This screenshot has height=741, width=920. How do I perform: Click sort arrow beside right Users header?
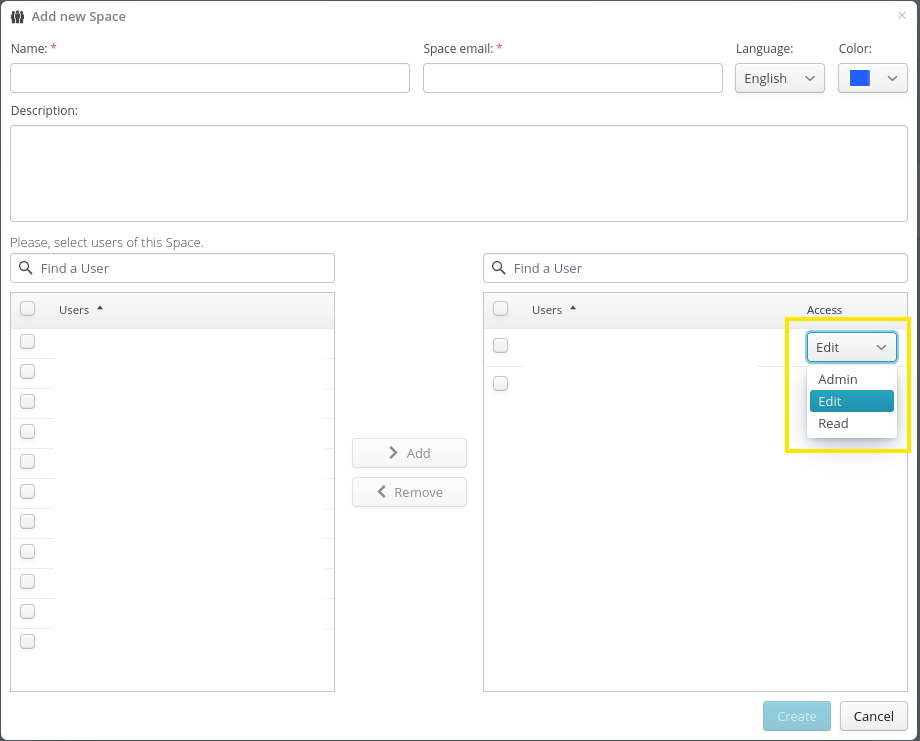pyautogui.click(x=573, y=309)
